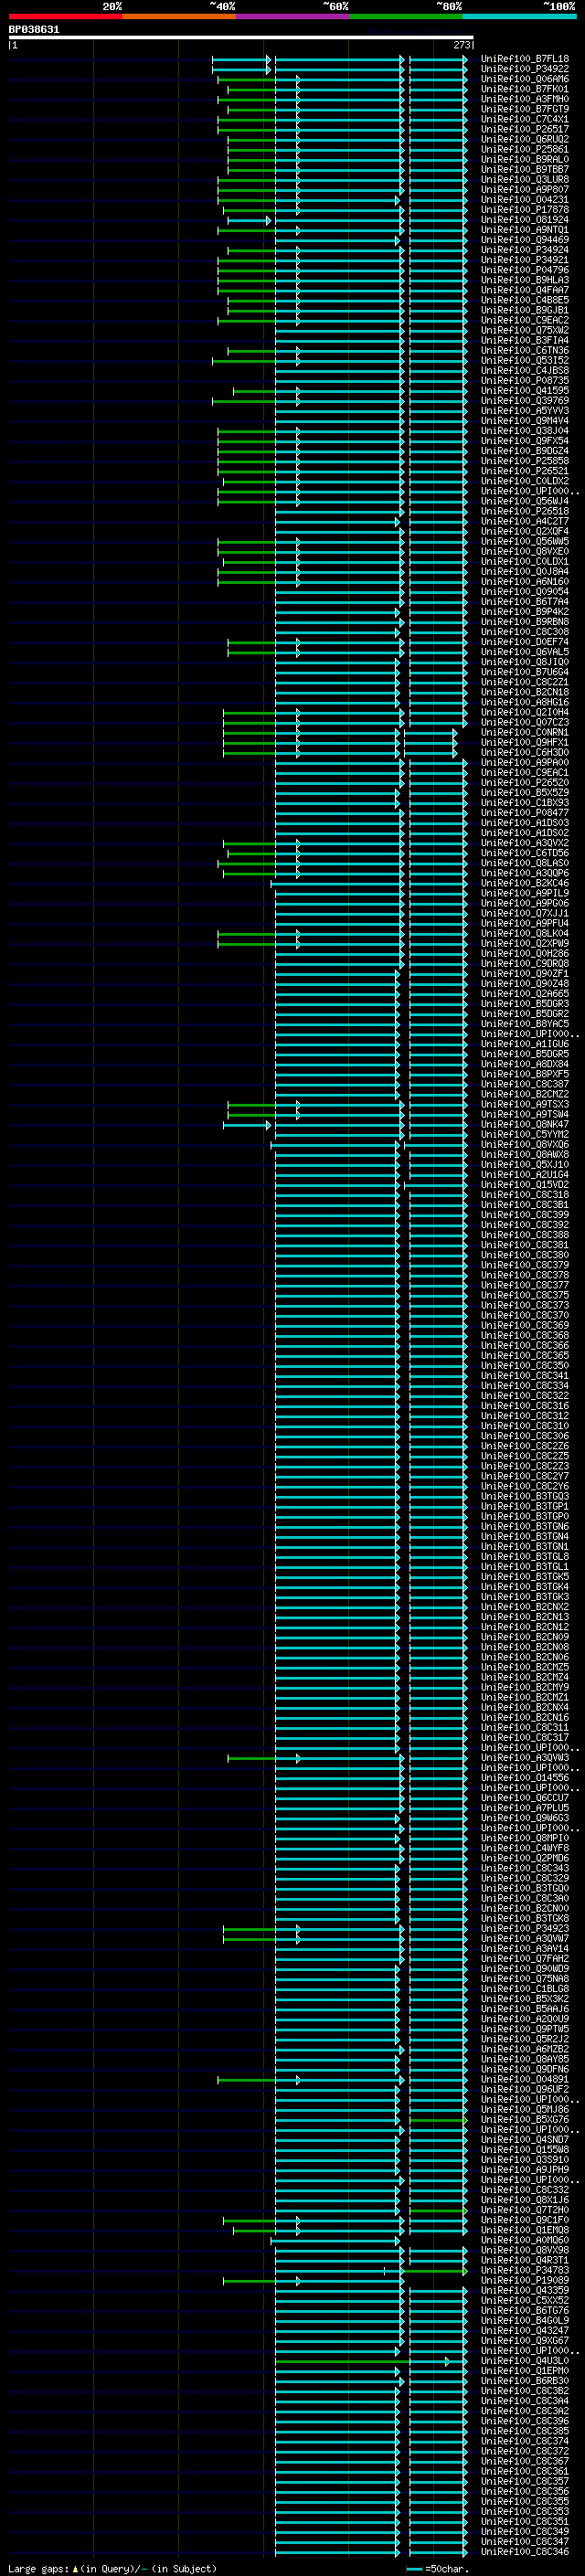
Task: Select hit UniRef100_A9P807
Action: tap(524, 189)
